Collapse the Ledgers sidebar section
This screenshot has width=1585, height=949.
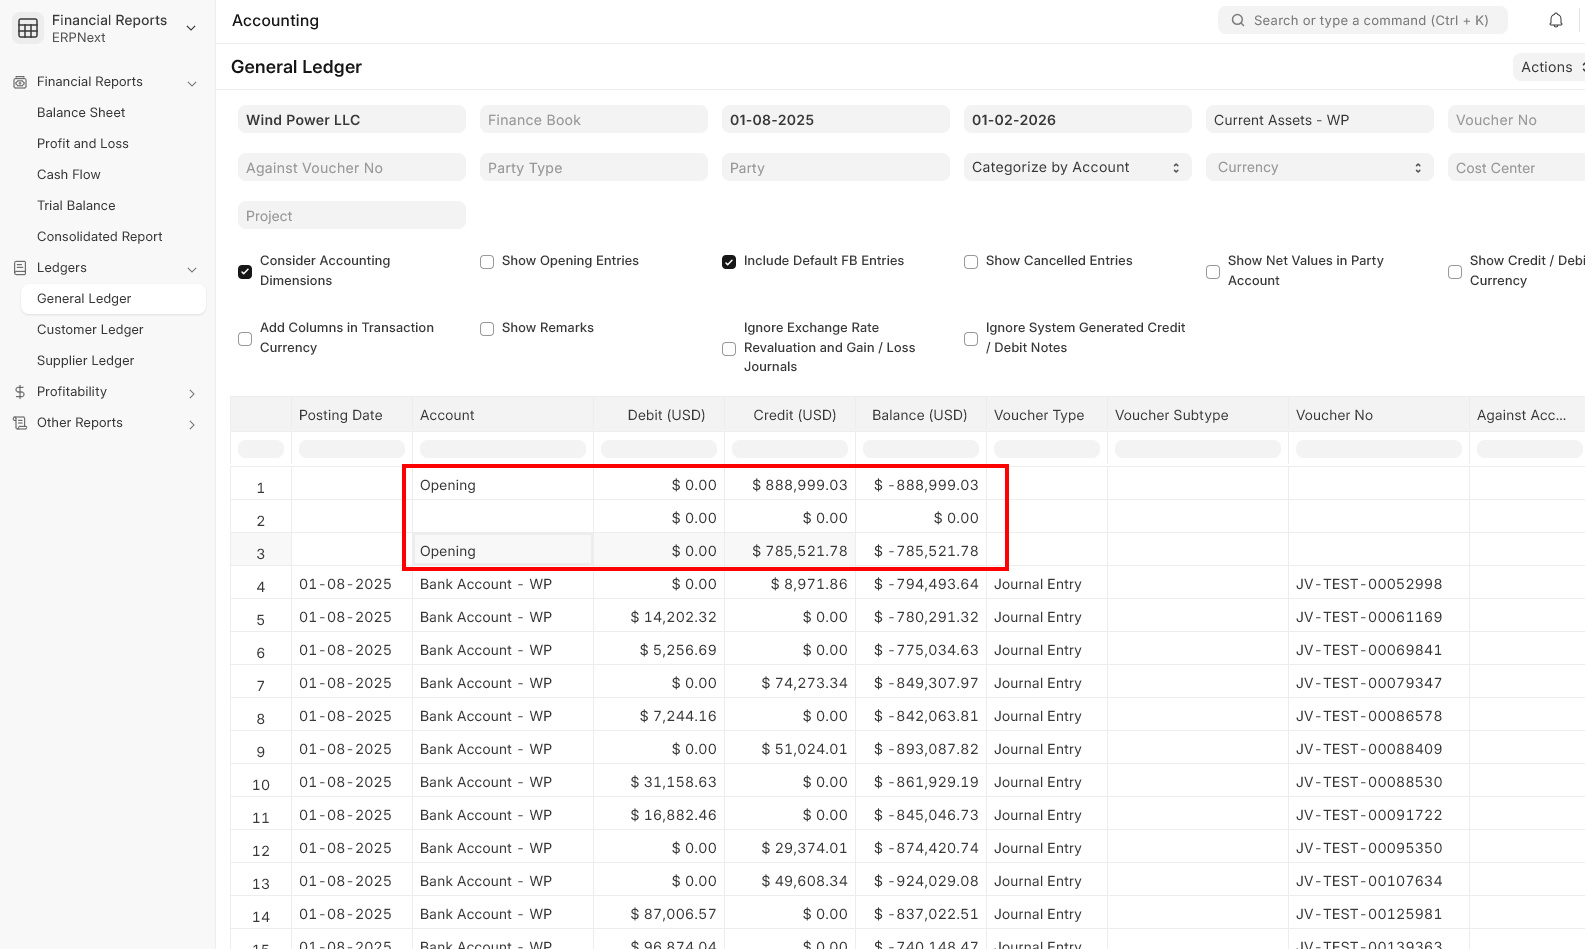(192, 269)
